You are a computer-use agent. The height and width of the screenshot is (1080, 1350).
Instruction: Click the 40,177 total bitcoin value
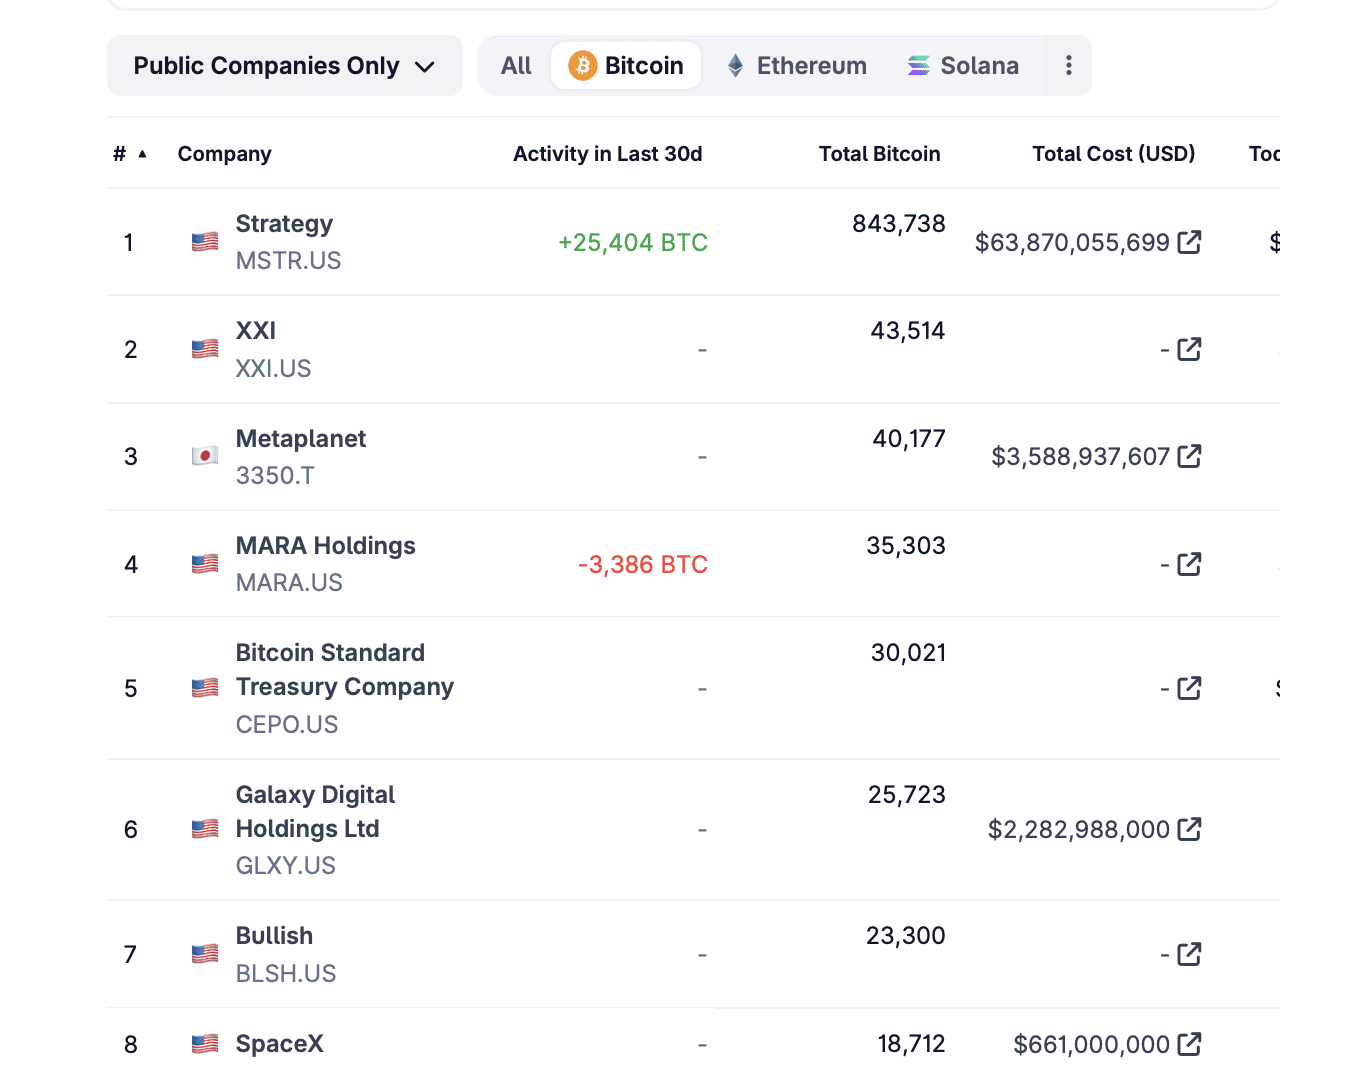(x=909, y=439)
